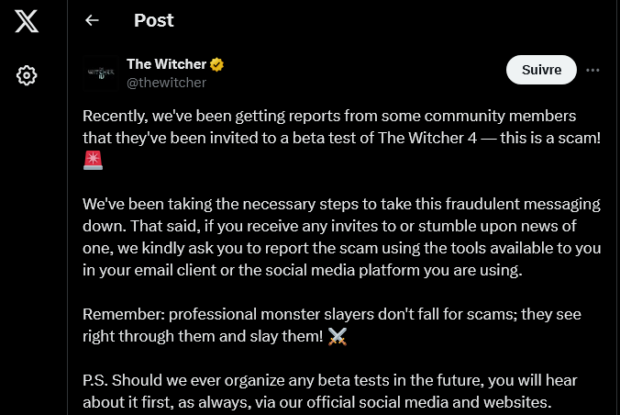This screenshot has height=415, width=620.
Task: Click the paragraph beginning "We've been taking the necessary"
Action: (342, 237)
